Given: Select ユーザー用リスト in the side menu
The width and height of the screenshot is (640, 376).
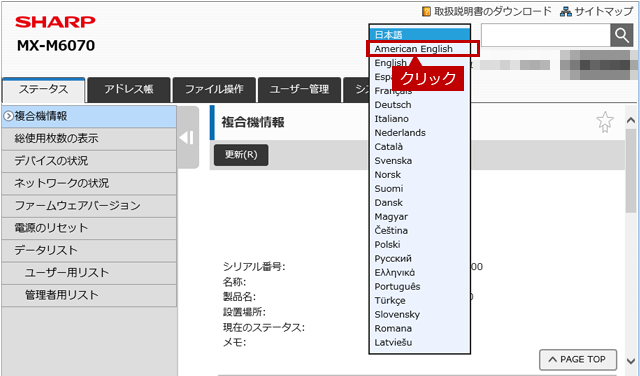Looking at the screenshot, I should [x=89, y=273].
